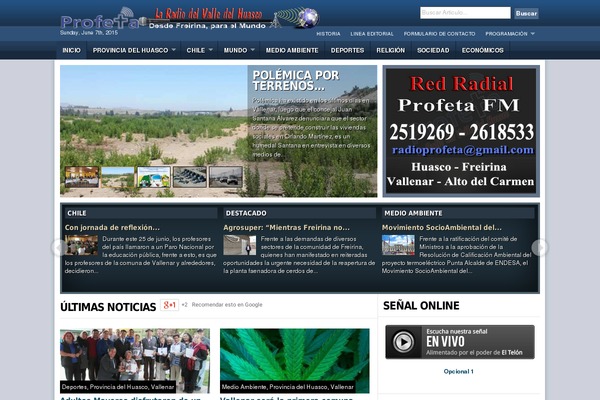Show previous featured articles with left arrow
The image size is (600, 400).
click(59, 248)
